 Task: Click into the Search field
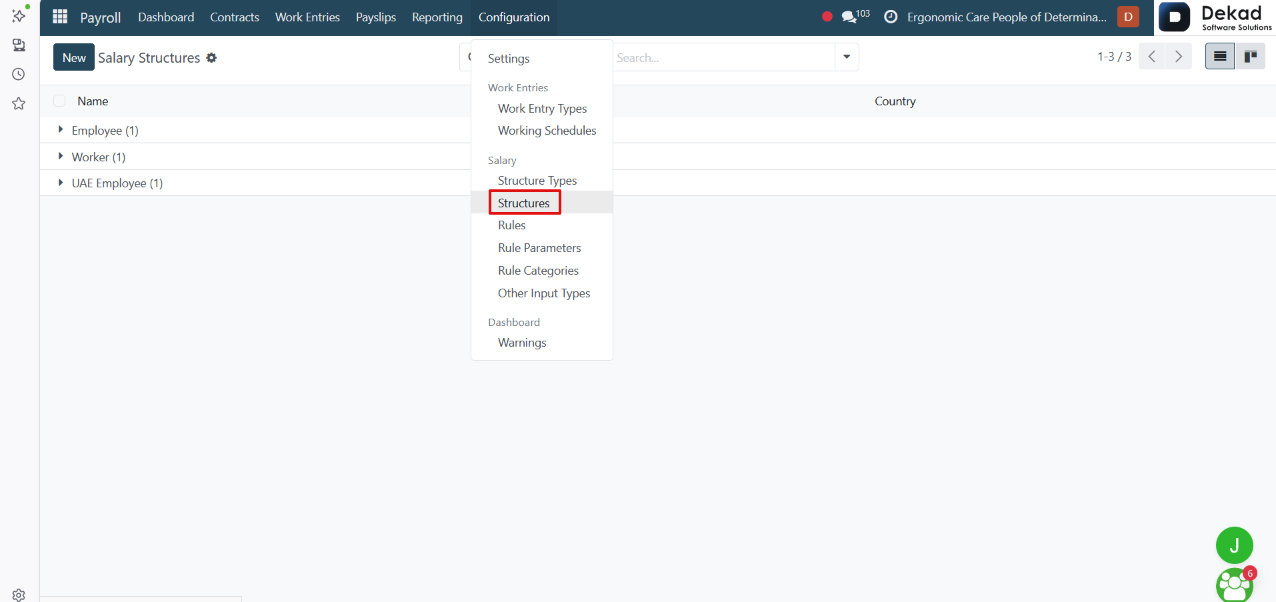click(x=723, y=58)
